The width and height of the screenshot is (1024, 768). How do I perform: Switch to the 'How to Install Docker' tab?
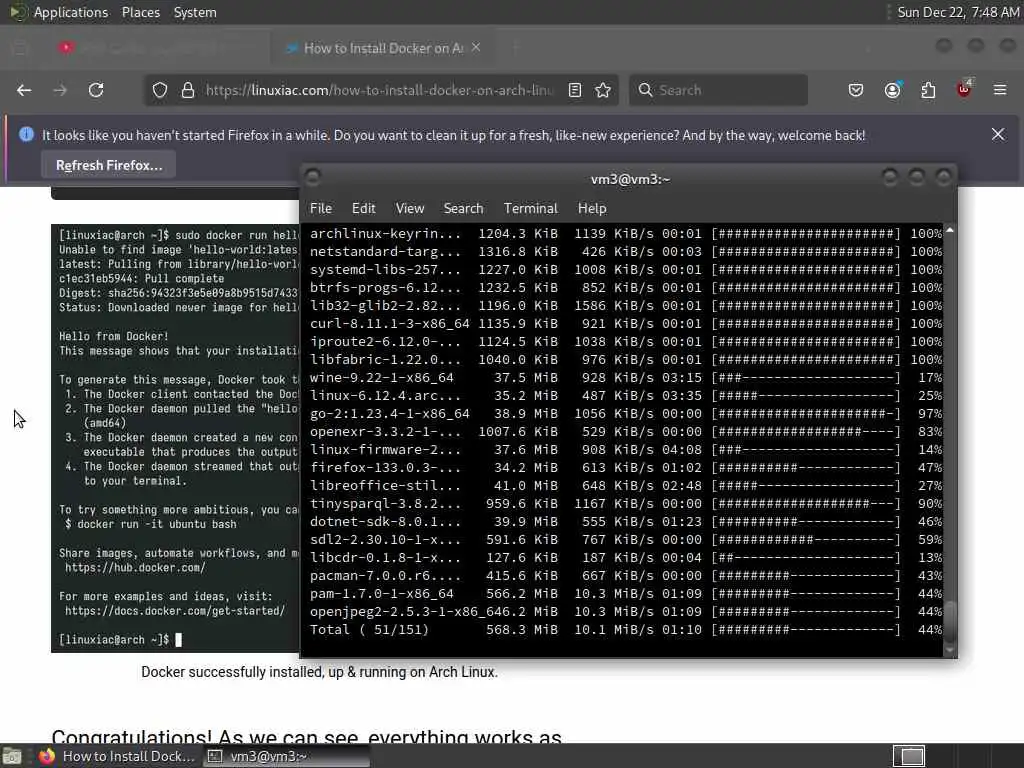tap(383, 48)
